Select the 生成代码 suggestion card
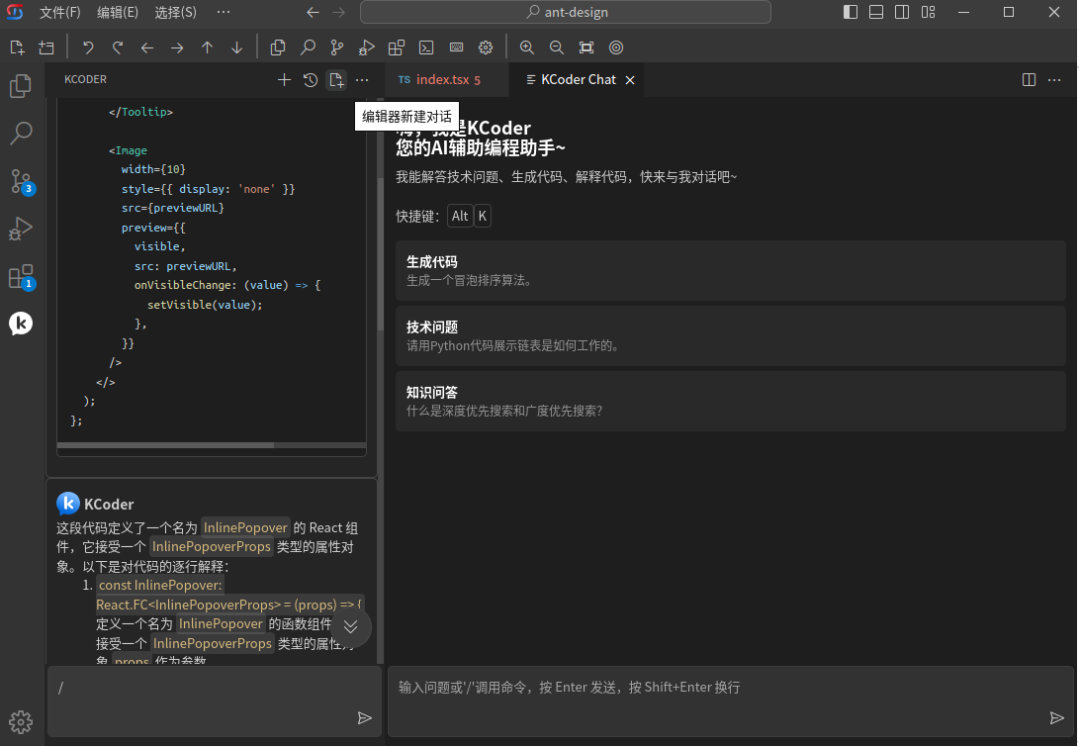Viewport: 1080px width, 747px height. [731, 271]
